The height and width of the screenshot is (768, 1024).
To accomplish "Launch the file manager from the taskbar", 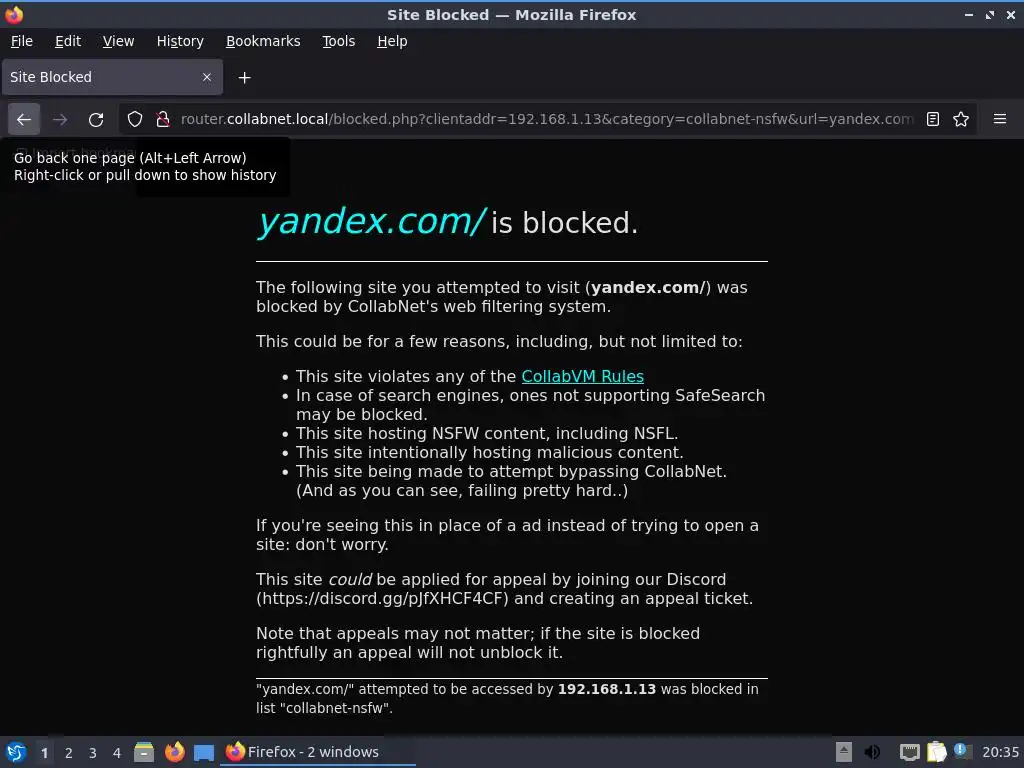I will (144, 752).
